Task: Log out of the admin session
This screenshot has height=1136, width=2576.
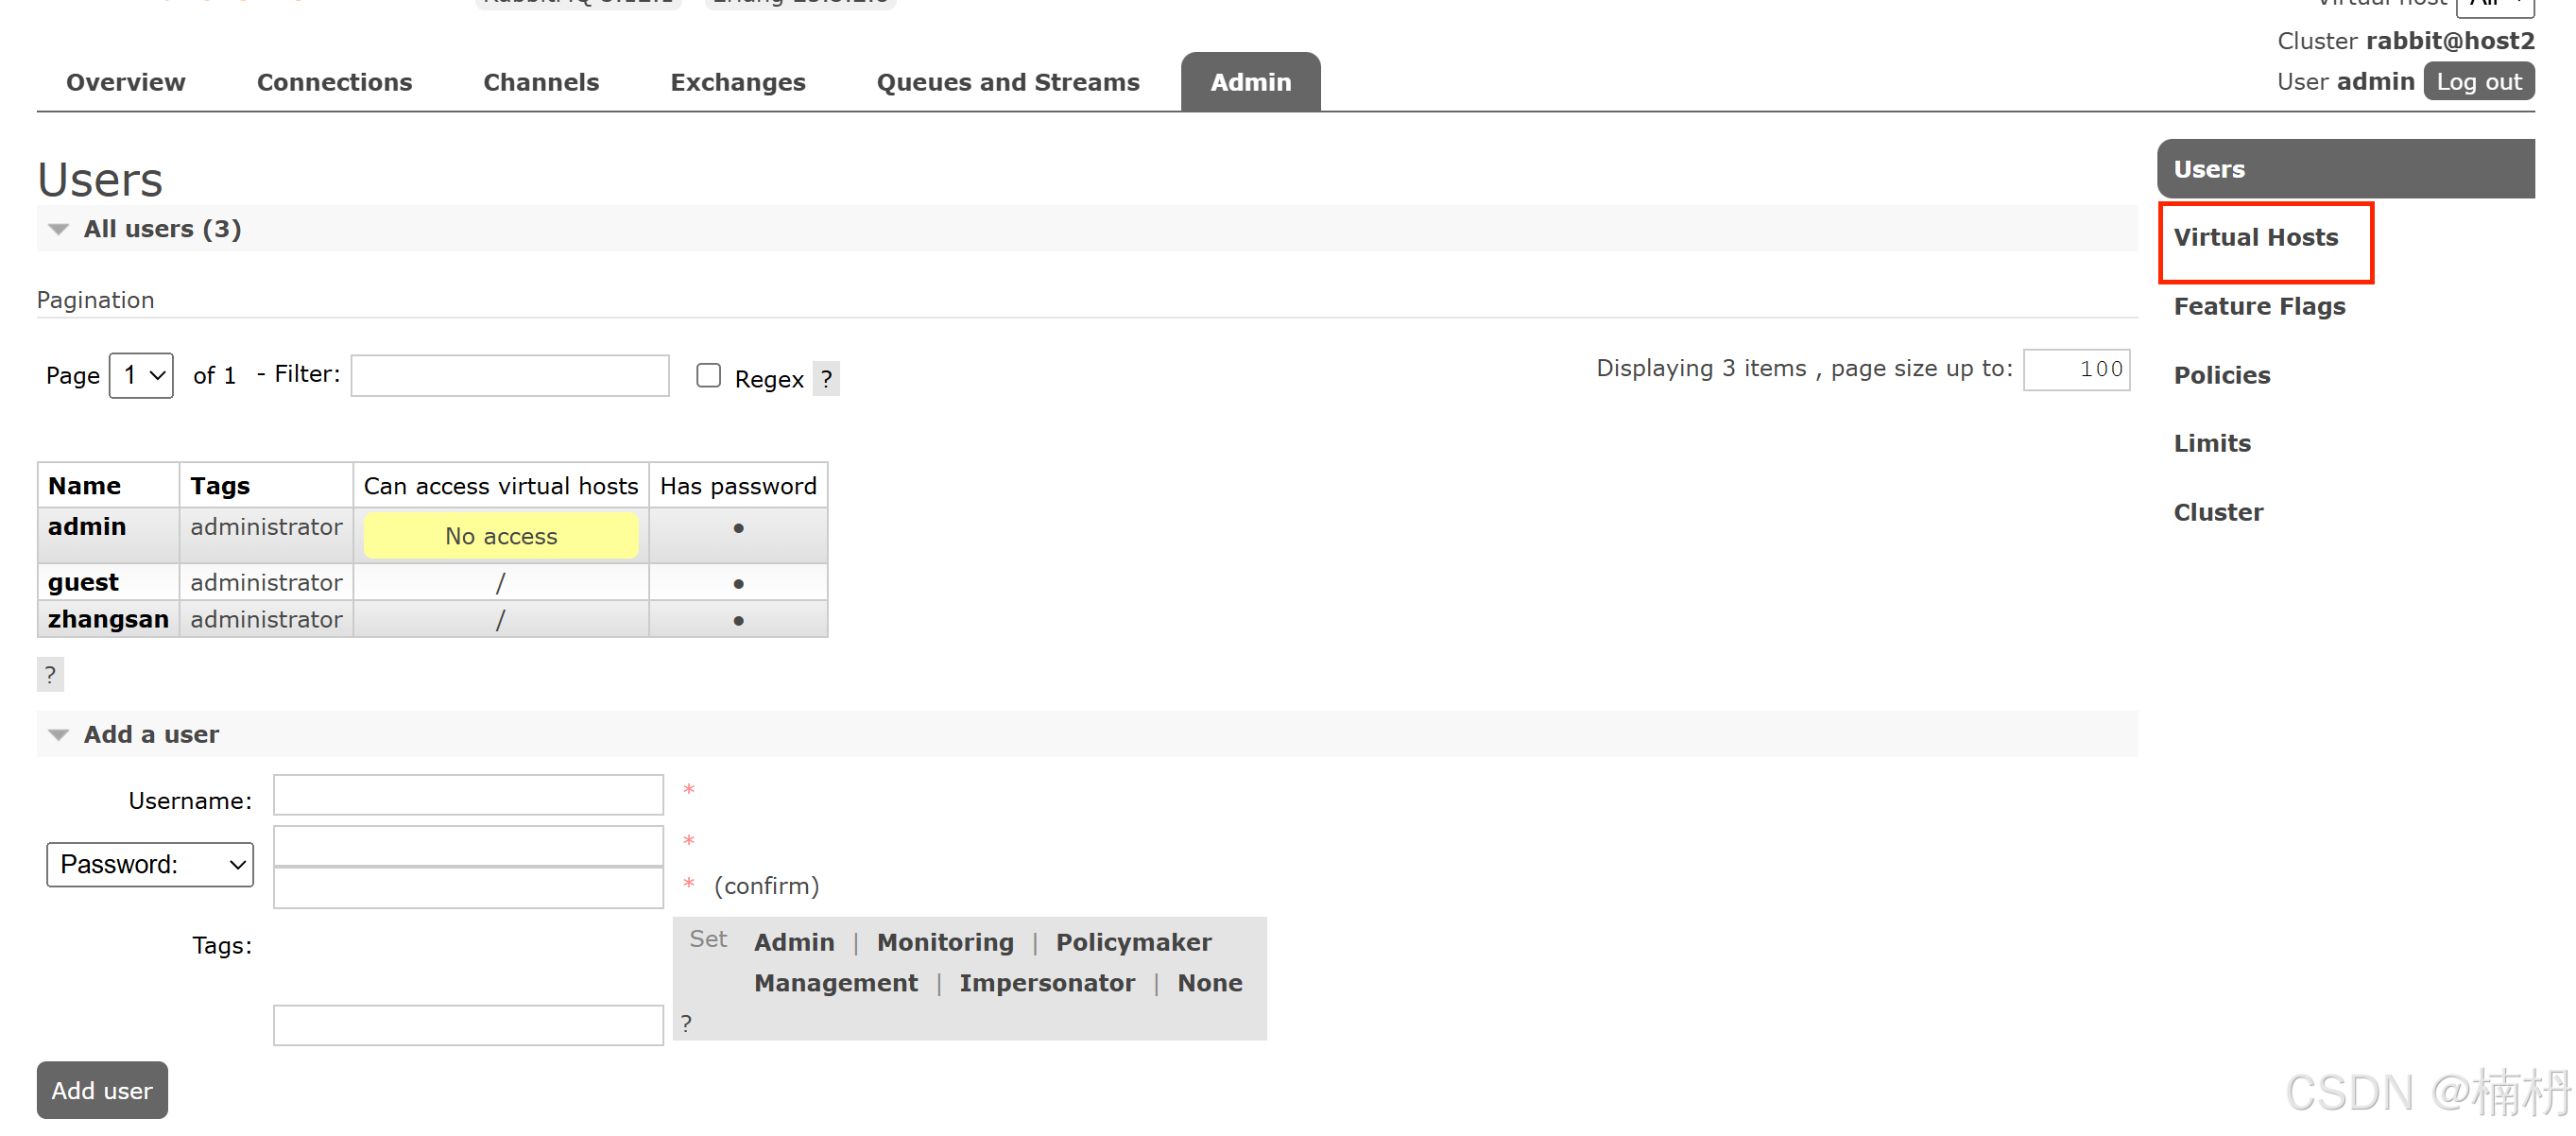Action: tap(2477, 82)
